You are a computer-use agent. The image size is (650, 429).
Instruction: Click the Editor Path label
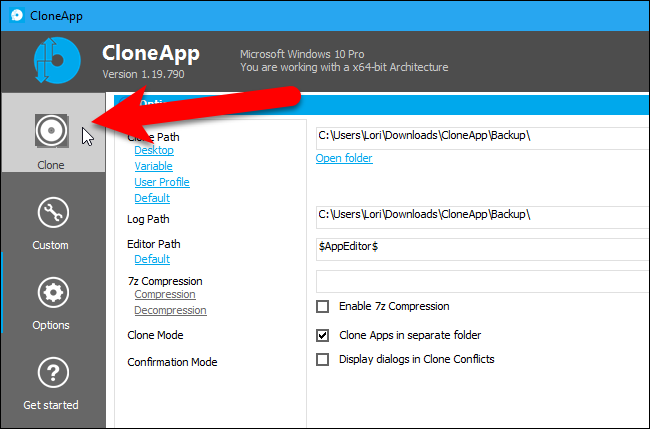point(154,244)
